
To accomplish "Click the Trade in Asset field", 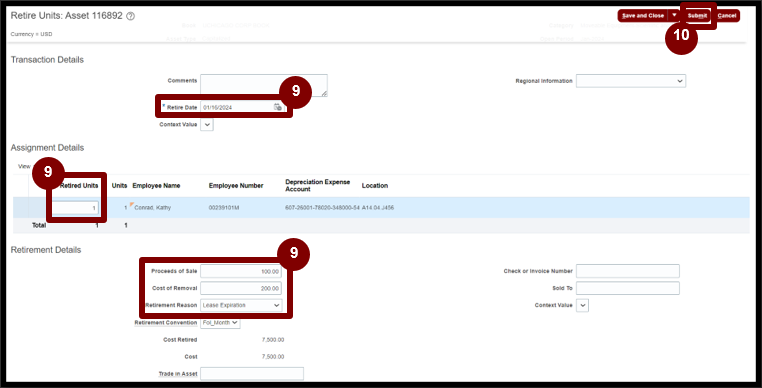I will (252, 374).
